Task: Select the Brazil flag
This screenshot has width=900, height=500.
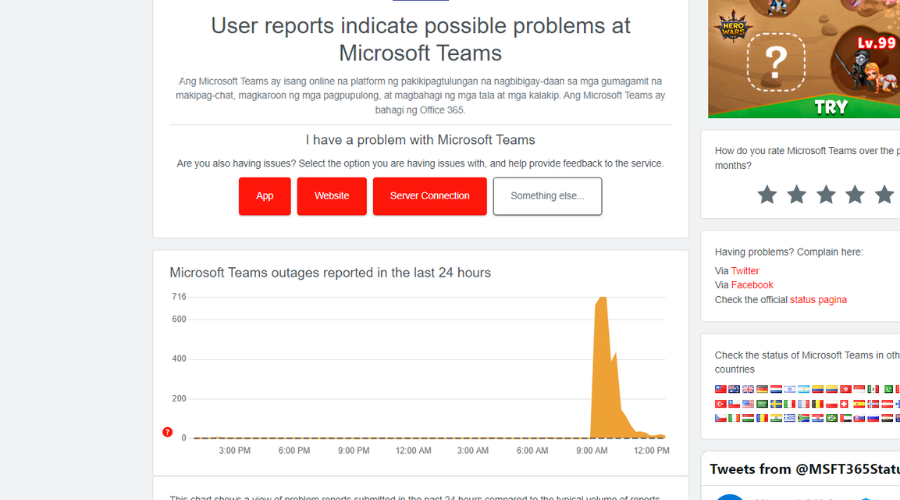Action: pyautogui.click(x=832, y=418)
